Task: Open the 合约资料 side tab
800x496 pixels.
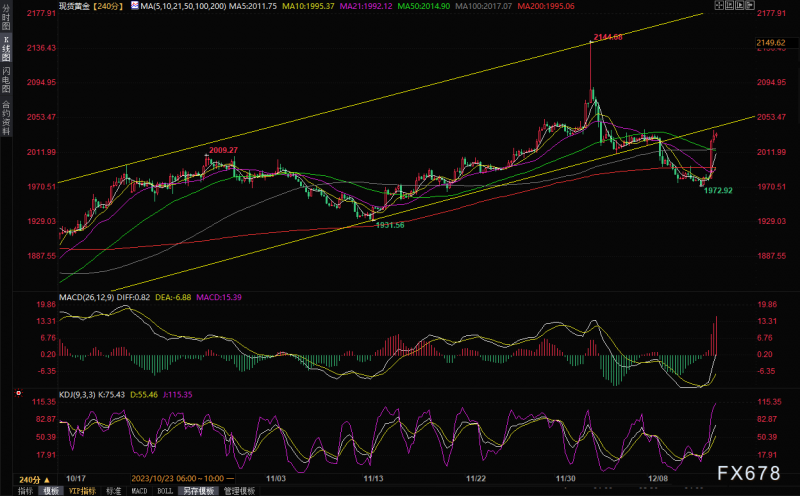Action: tap(6, 118)
